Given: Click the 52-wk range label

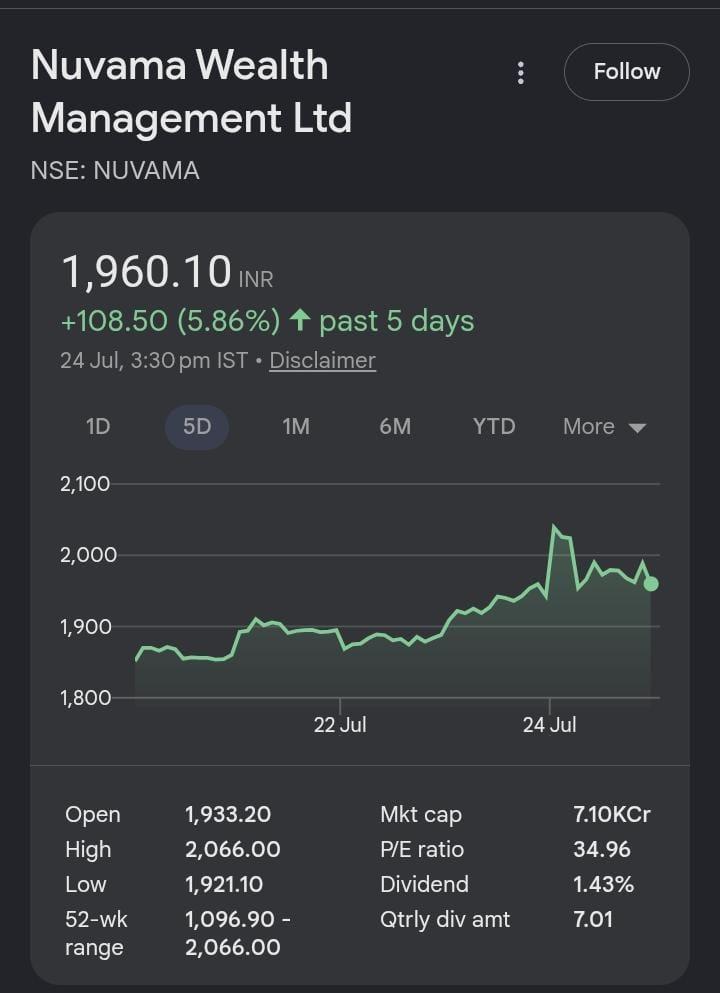Looking at the screenshot, I should click(96, 933).
